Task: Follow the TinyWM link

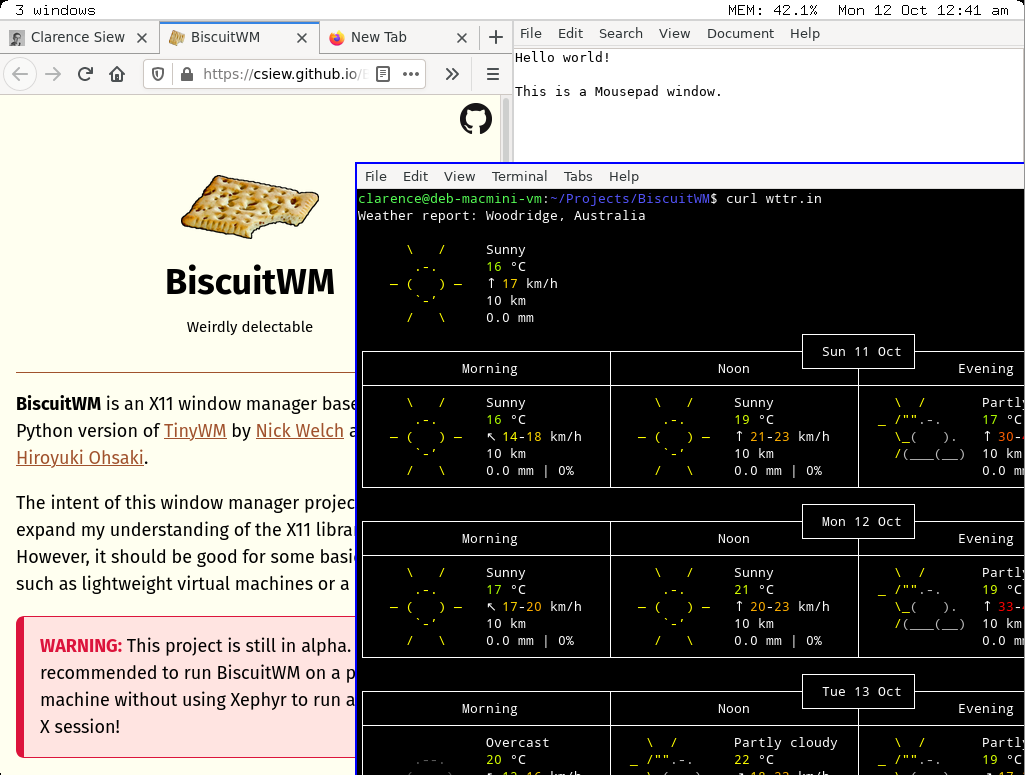Action: 195,431
